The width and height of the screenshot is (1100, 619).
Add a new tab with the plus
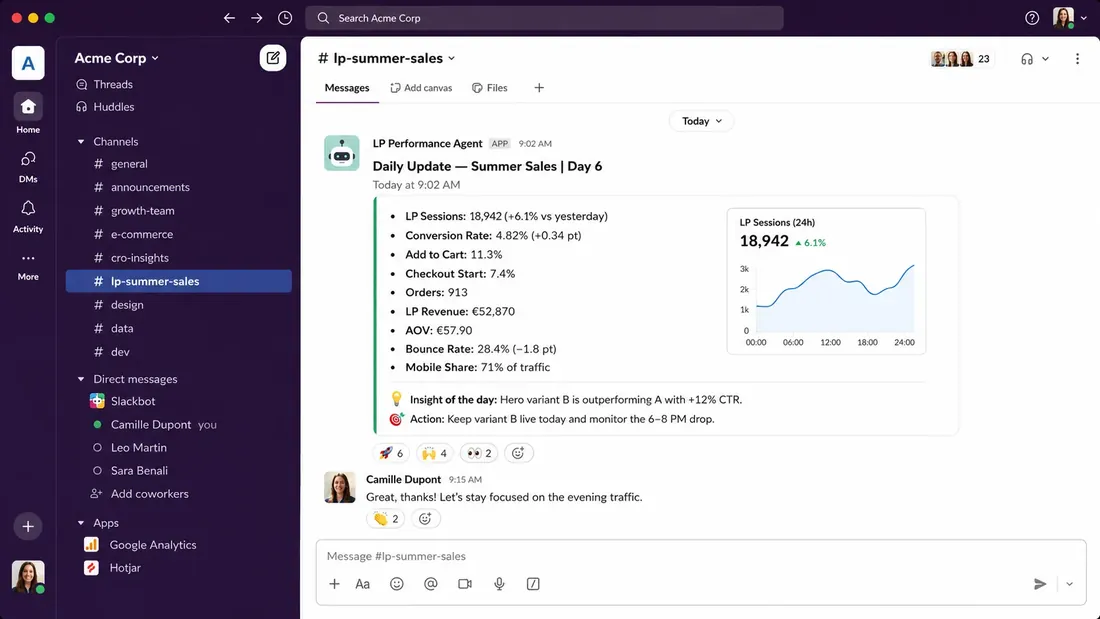click(x=539, y=88)
